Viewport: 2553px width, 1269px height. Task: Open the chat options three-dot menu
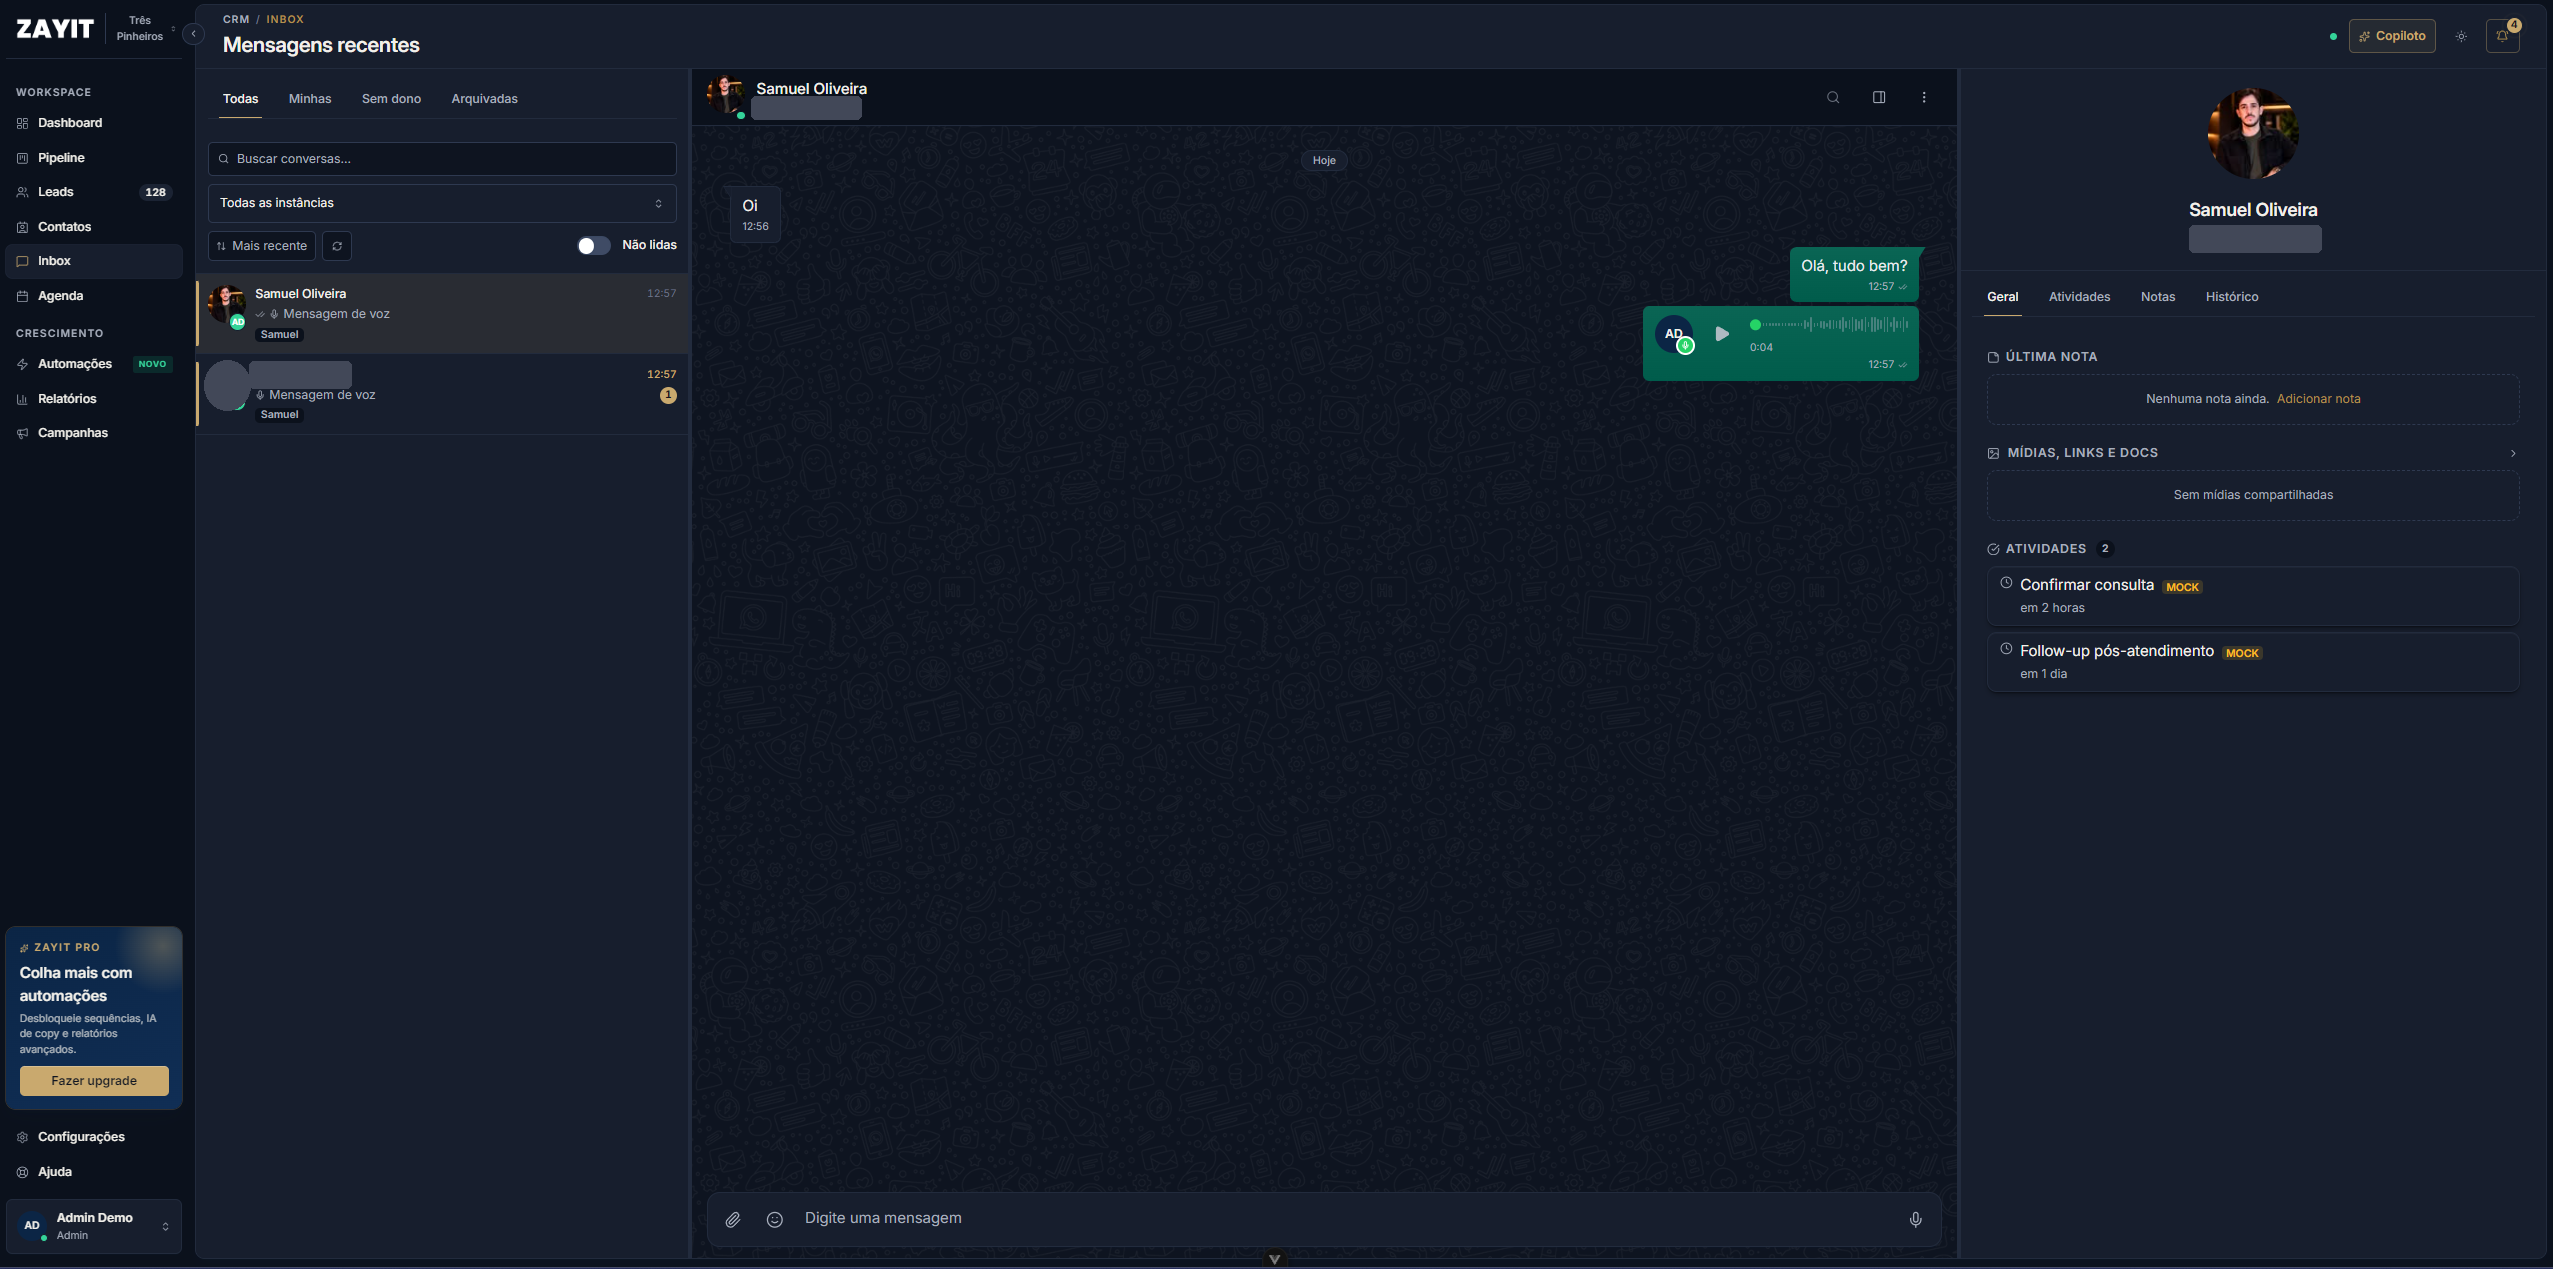click(1924, 97)
